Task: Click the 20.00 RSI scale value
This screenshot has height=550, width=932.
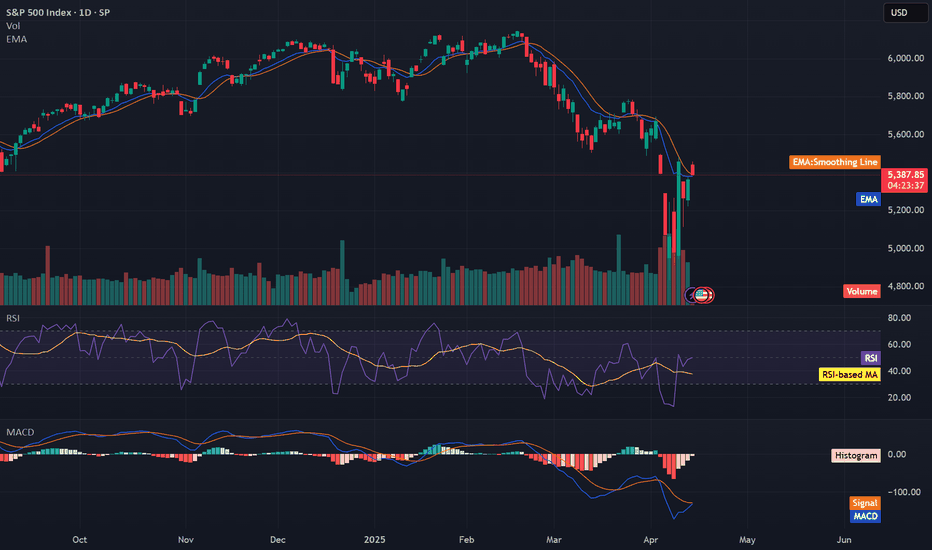Action: (899, 397)
